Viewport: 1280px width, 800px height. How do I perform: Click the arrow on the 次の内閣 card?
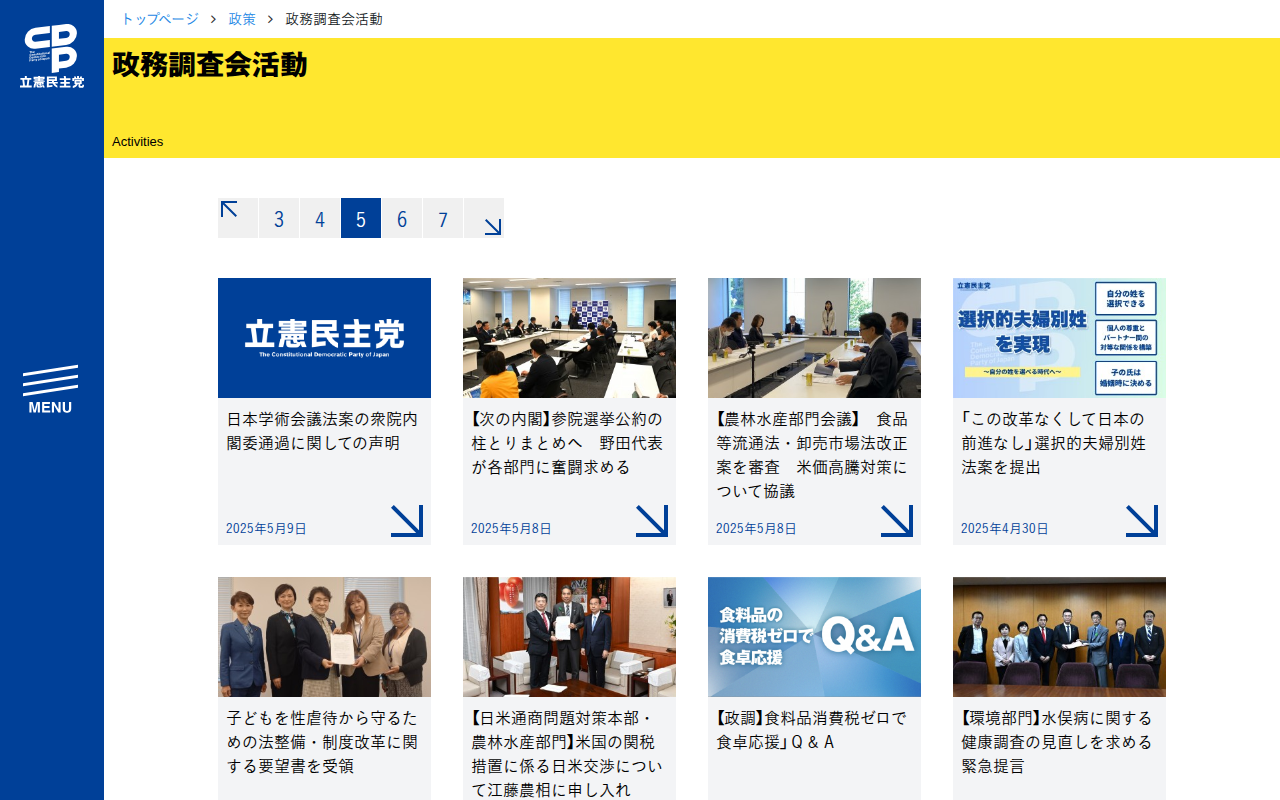651,521
